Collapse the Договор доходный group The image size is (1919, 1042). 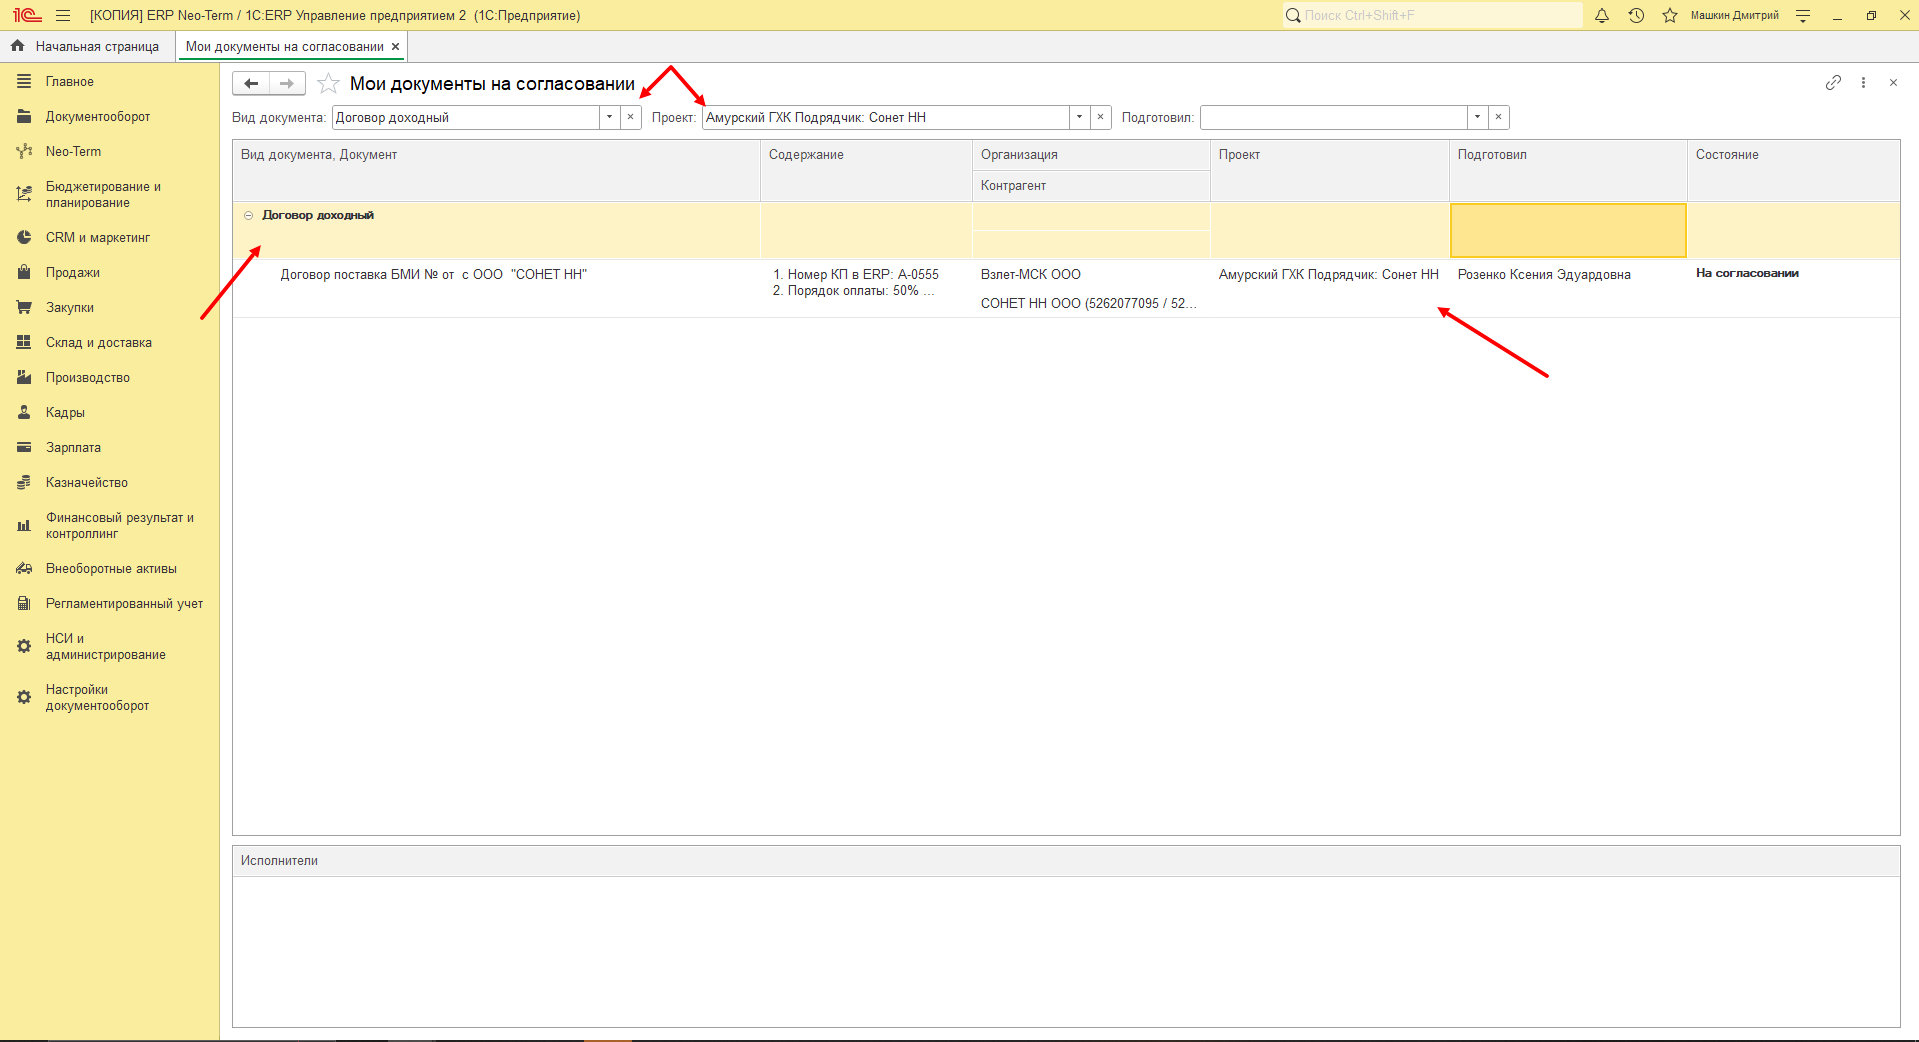248,215
